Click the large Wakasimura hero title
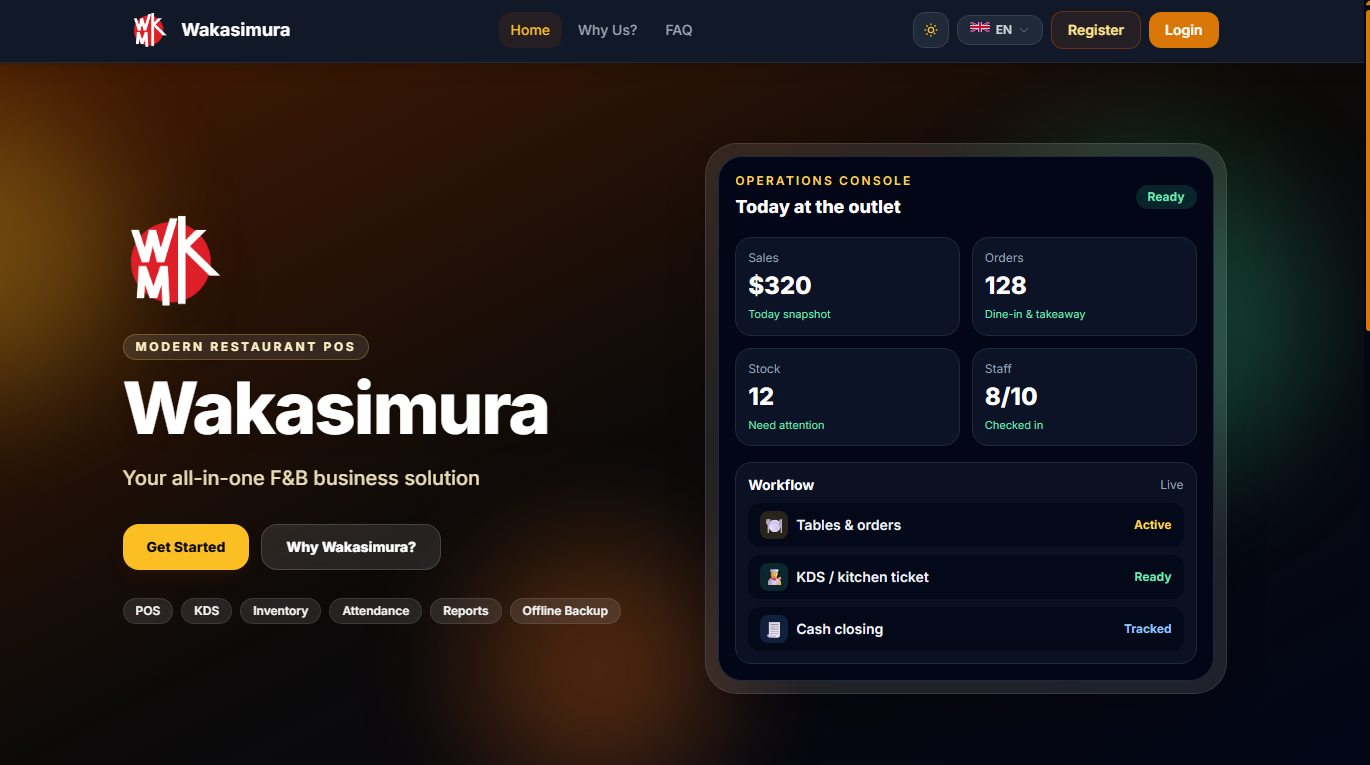 click(x=336, y=408)
